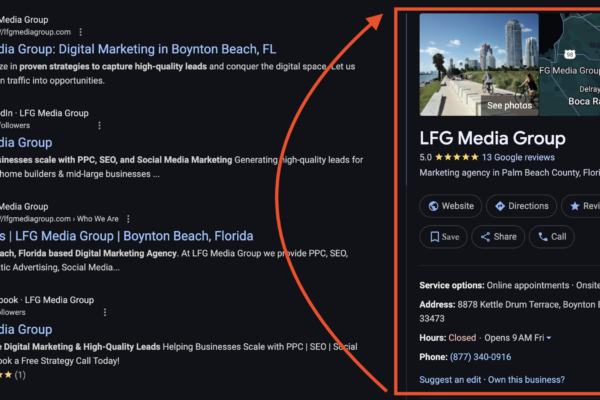Open Directions to LFG Media Group

(x=521, y=206)
